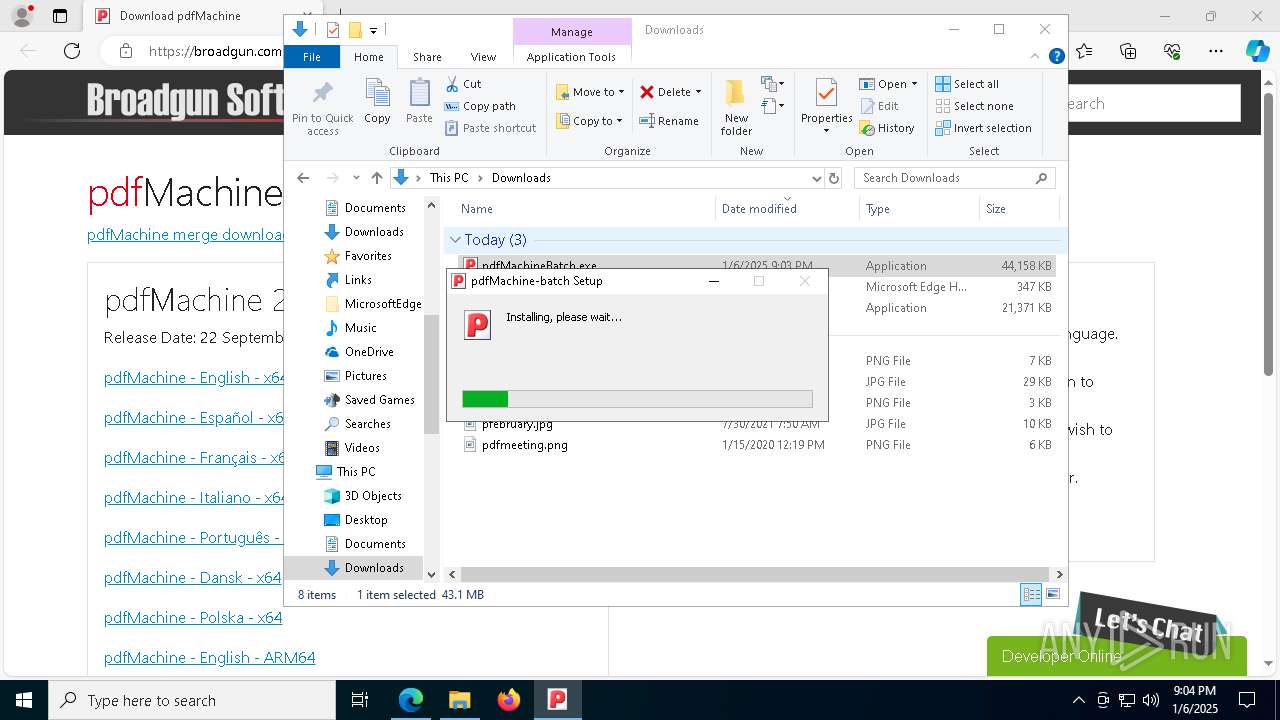Open file History in ribbon
Image resolution: width=1280 pixels, height=720 pixels.
(886, 128)
